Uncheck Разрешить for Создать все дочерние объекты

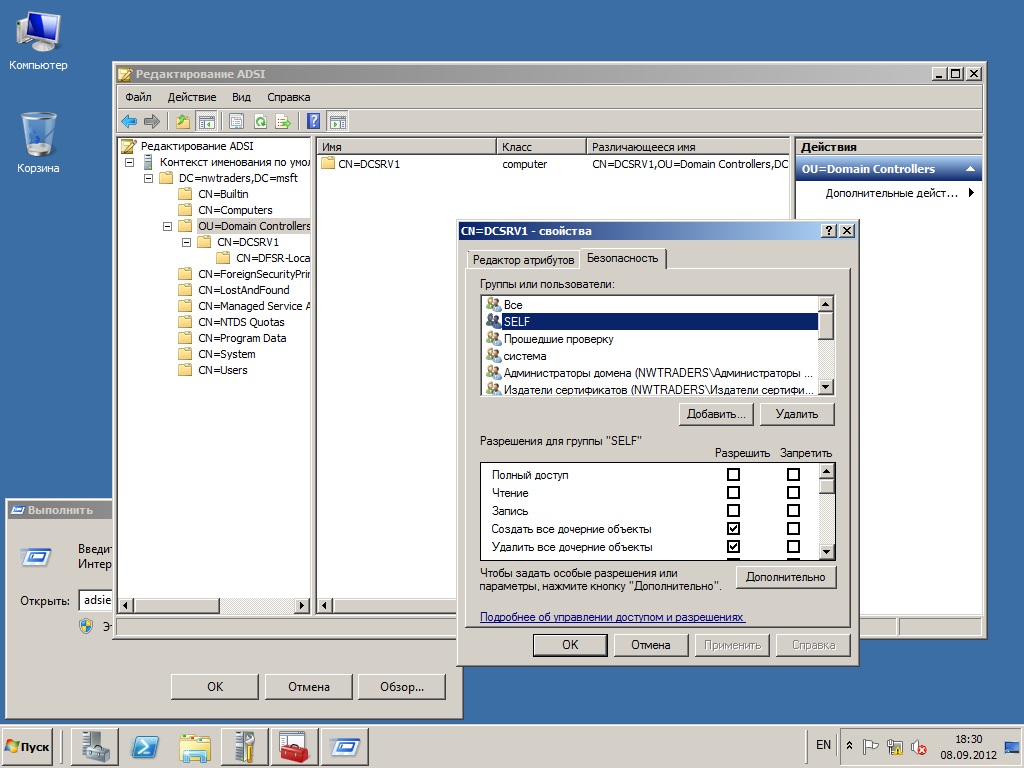[733, 530]
